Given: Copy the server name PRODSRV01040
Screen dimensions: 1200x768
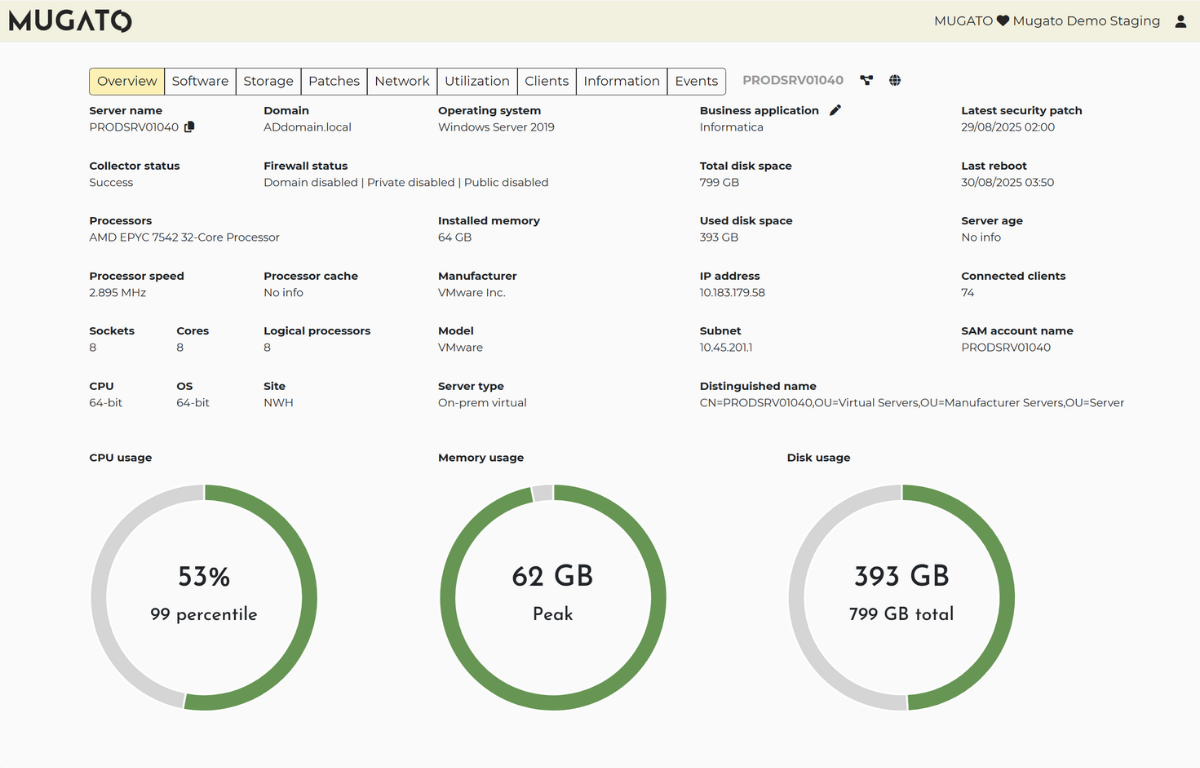Looking at the screenshot, I should coord(190,127).
